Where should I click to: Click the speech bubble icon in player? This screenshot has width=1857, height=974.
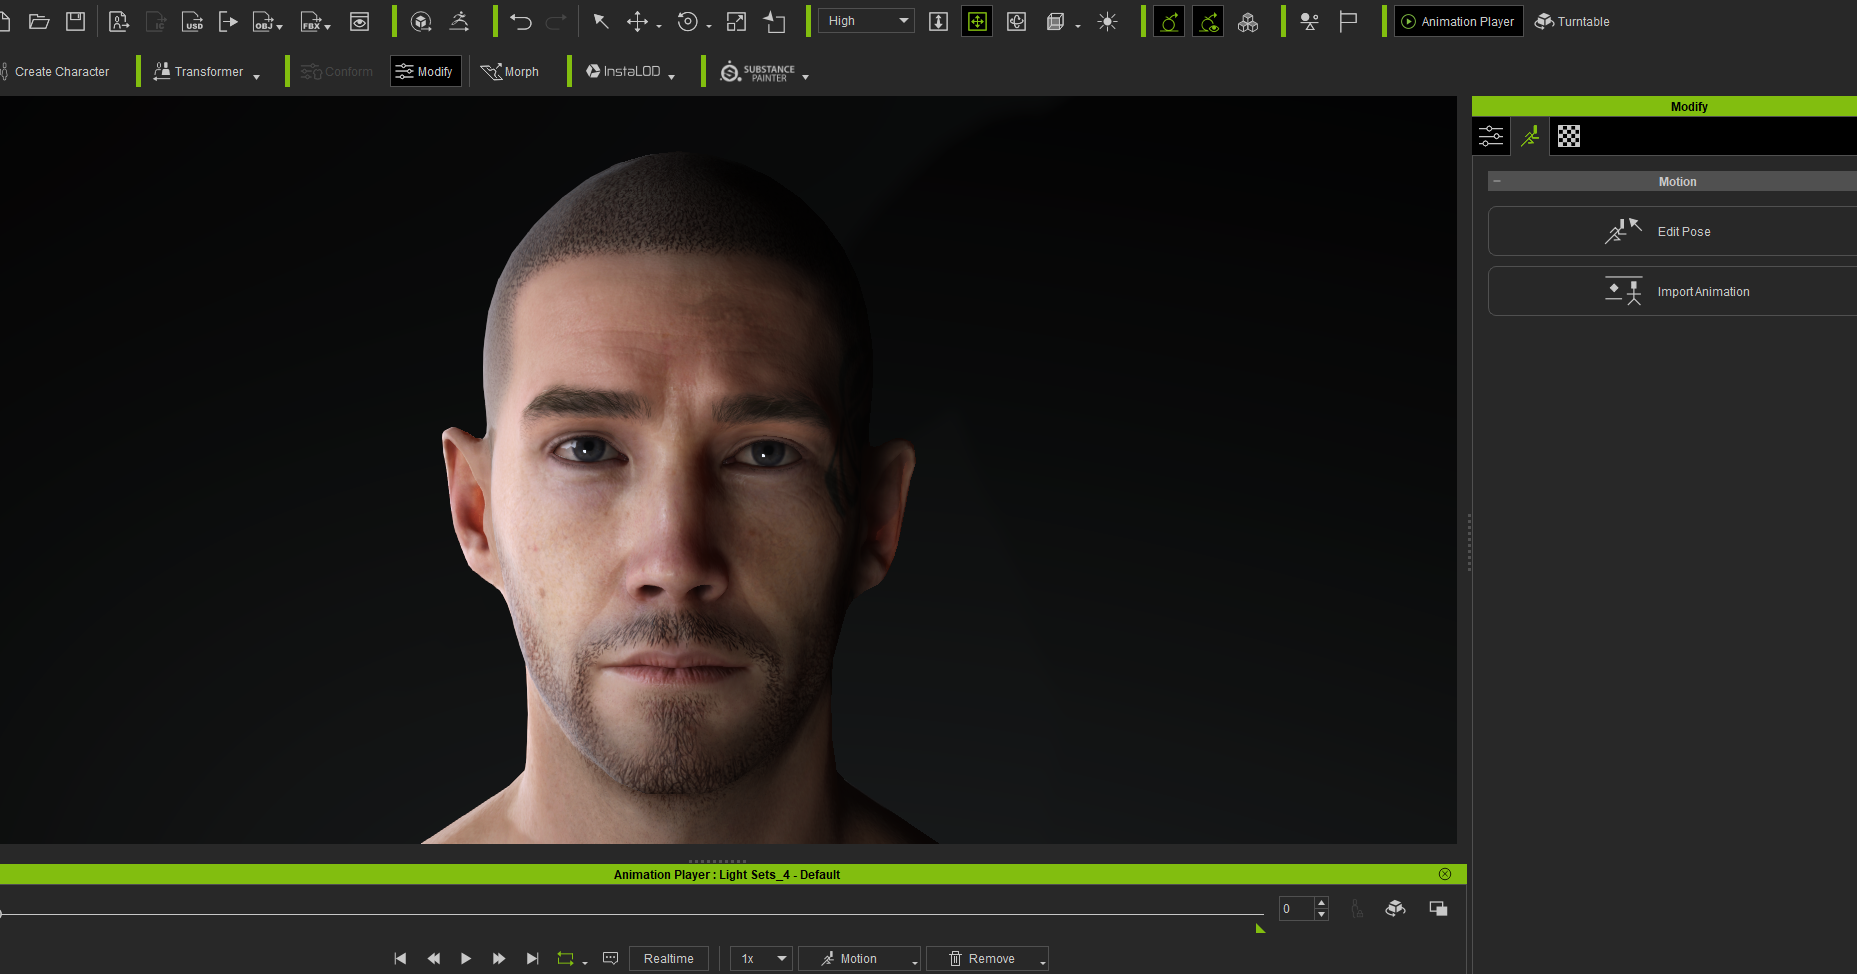click(610, 958)
